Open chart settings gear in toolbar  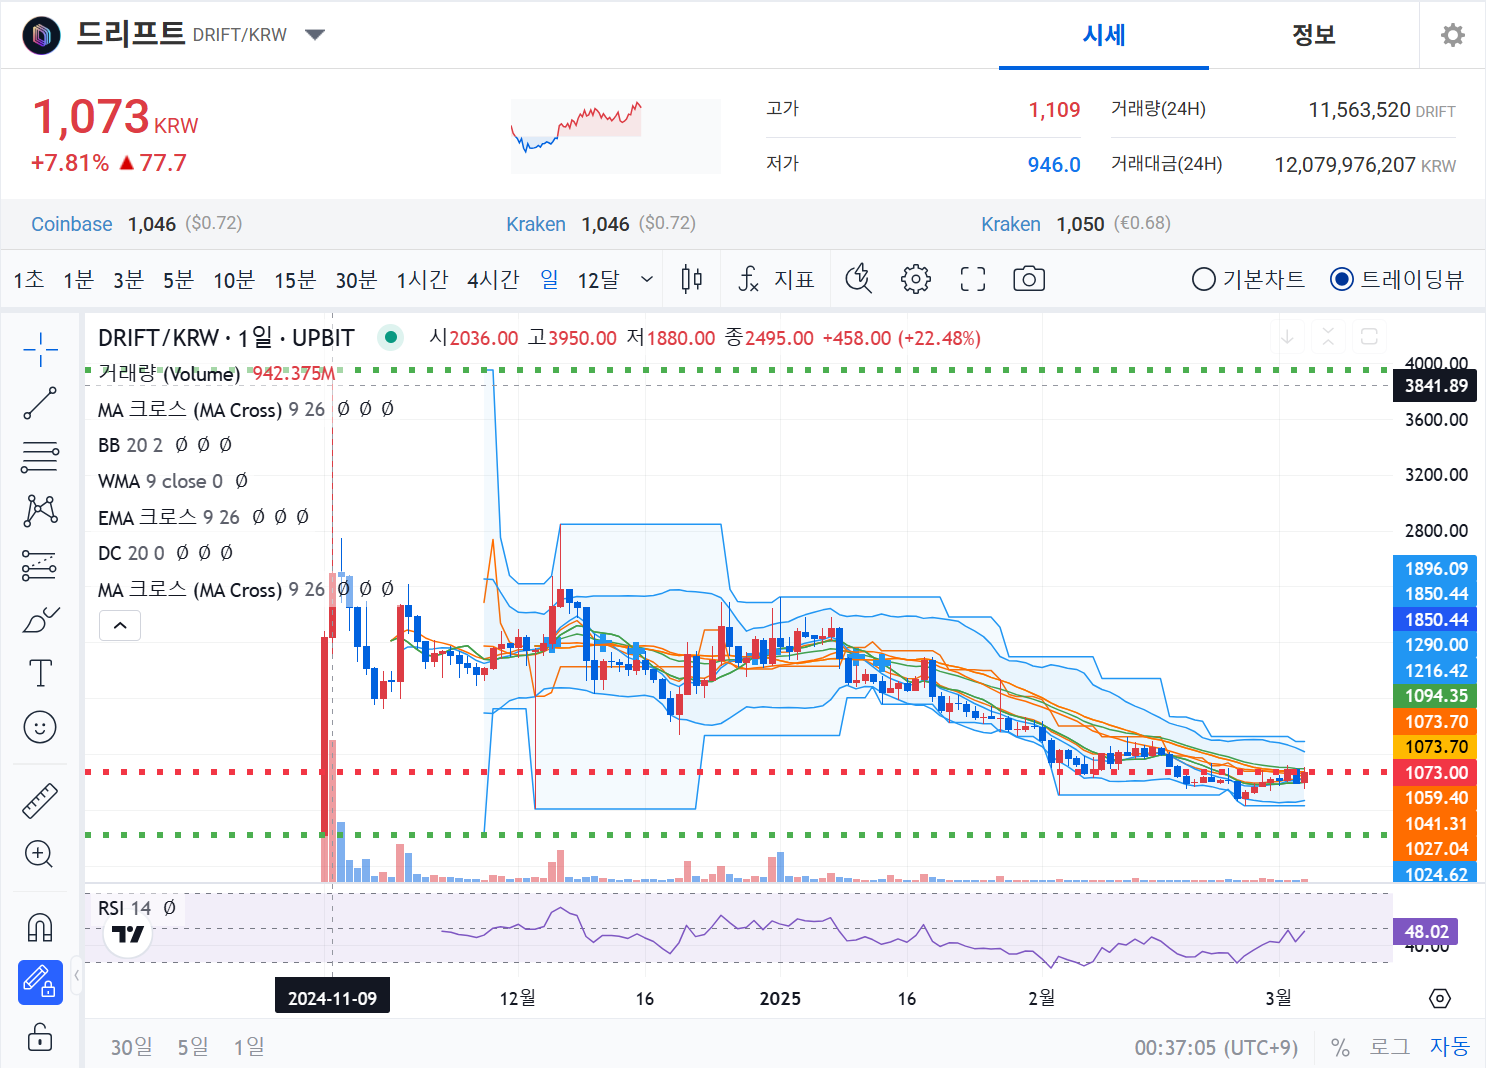pyautogui.click(x=915, y=279)
